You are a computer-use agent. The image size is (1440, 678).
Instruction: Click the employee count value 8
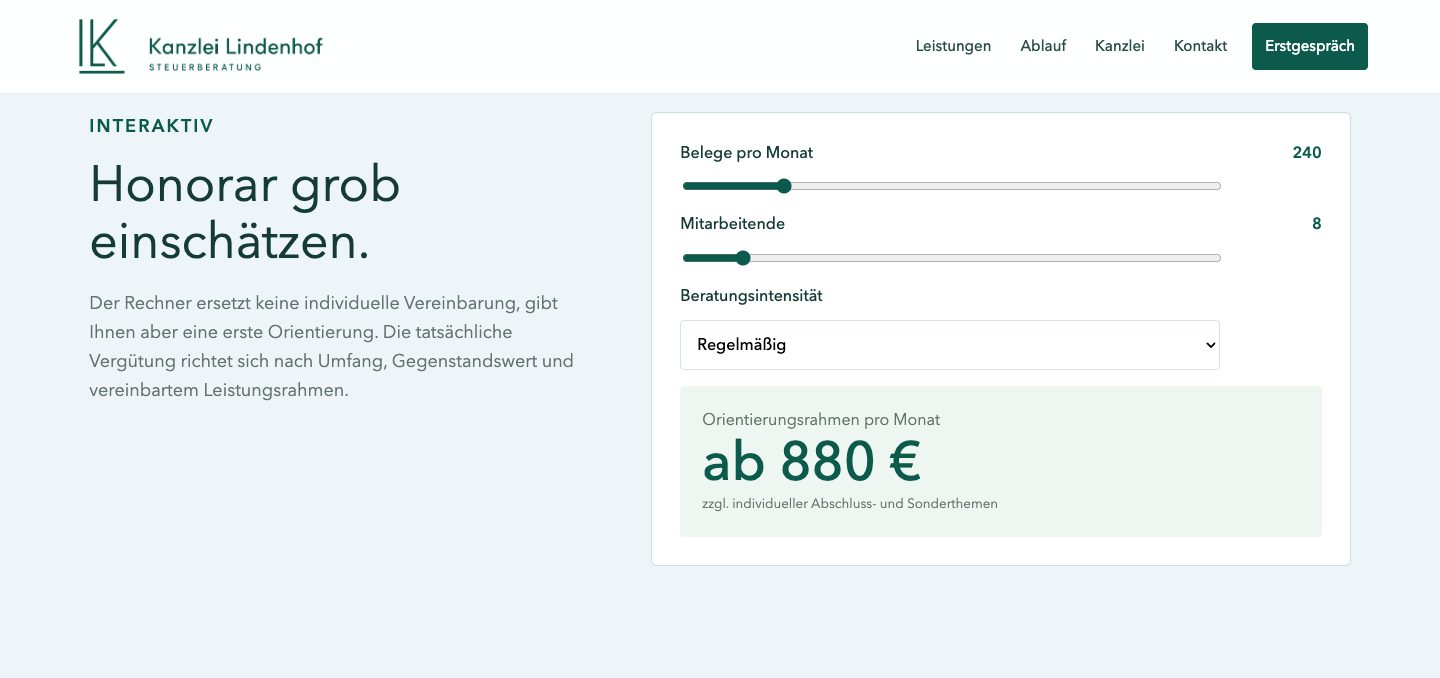(x=1317, y=224)
